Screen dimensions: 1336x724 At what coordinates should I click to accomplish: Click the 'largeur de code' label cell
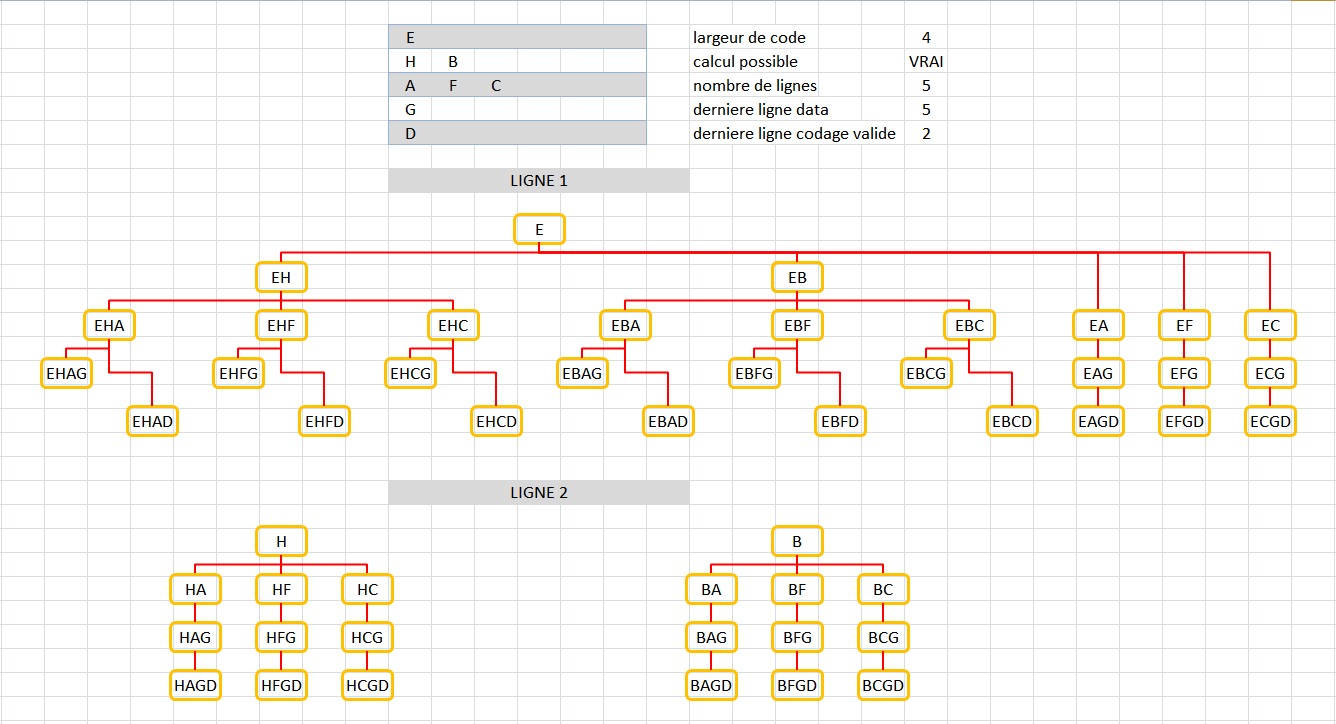tap(749, 37)
